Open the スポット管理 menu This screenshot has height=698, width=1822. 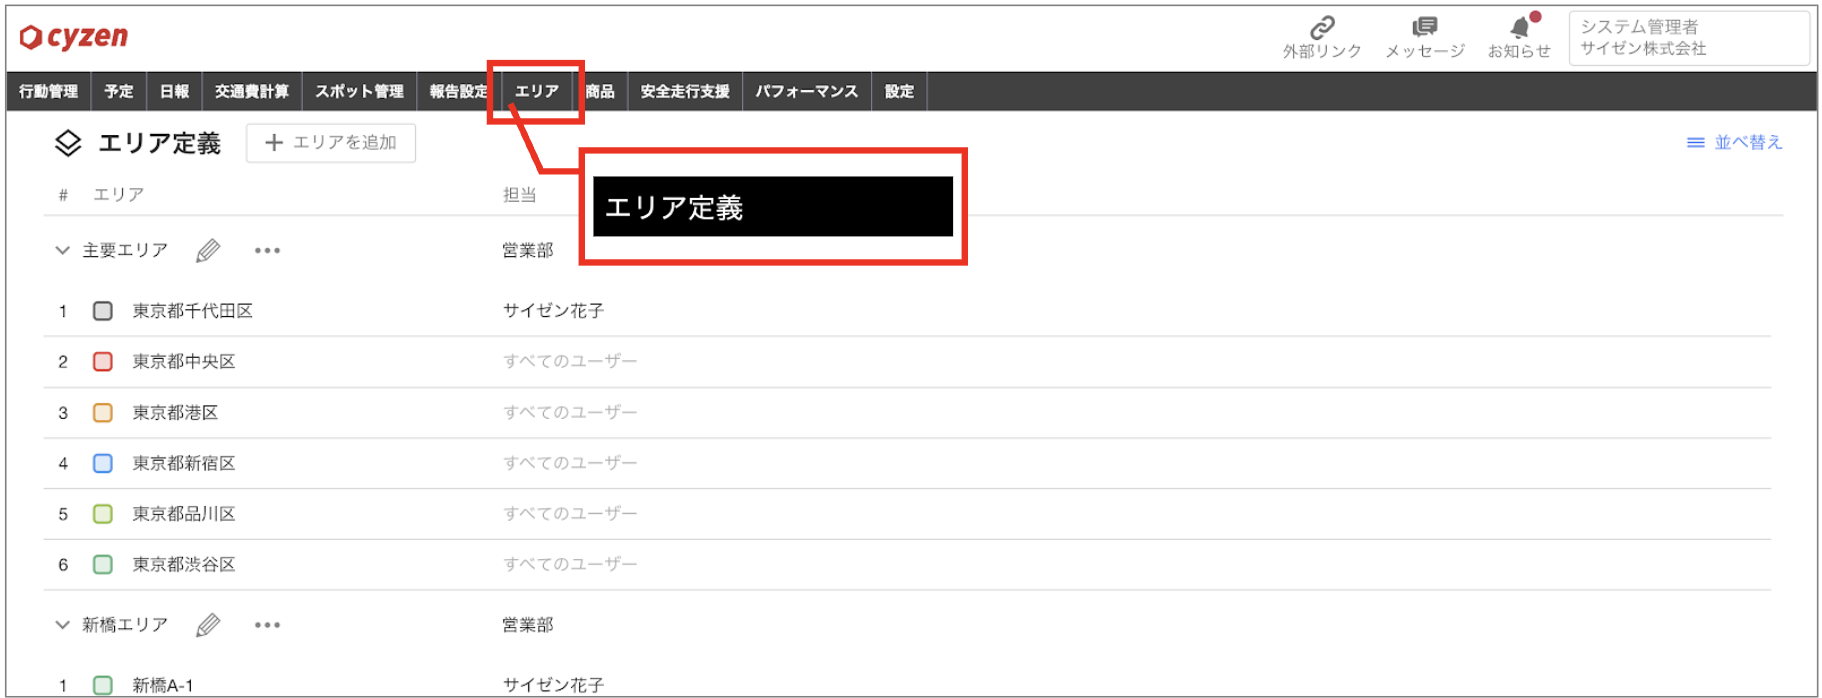click(359, 91)
